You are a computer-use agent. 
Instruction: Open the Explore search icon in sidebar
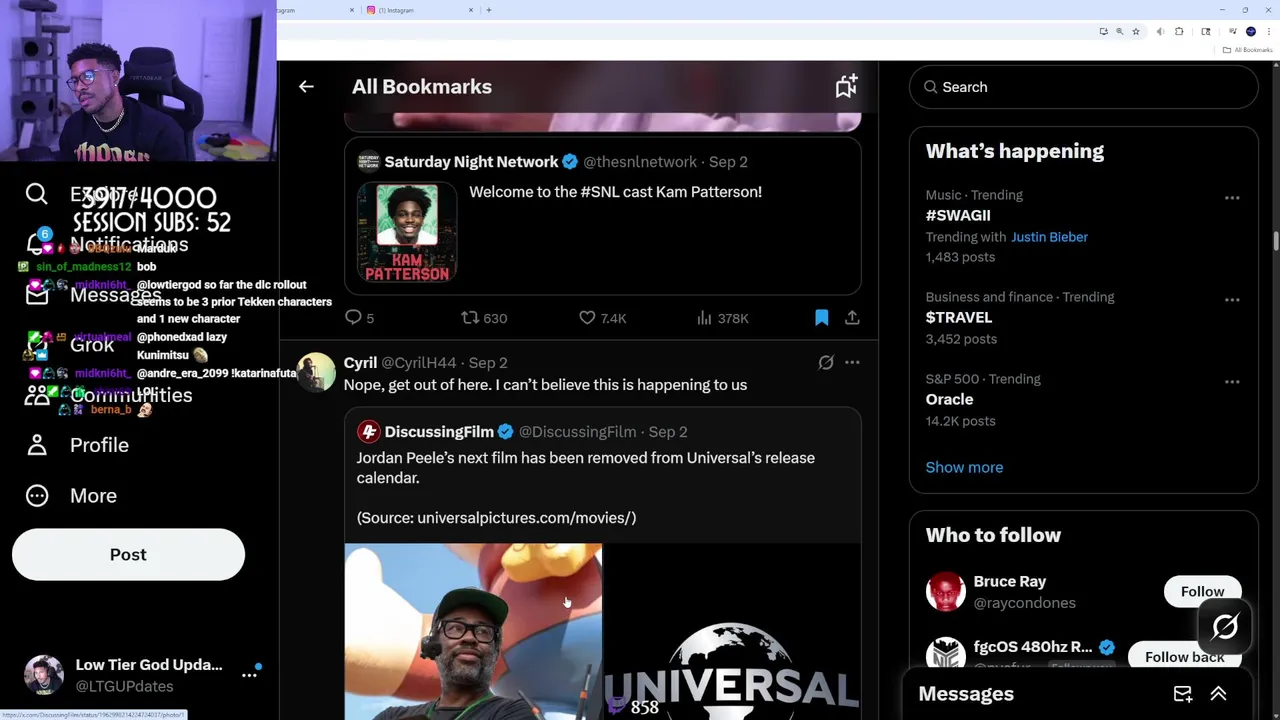tap(37, 194)
